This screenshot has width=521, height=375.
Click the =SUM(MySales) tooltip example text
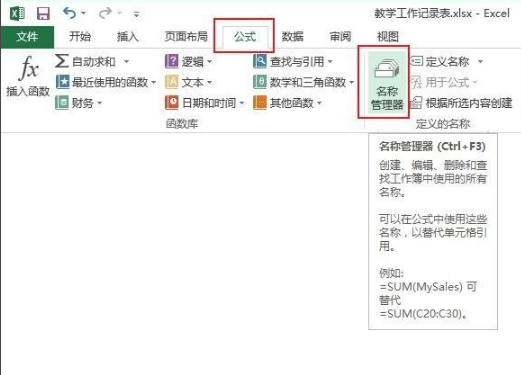coord(421,287)
